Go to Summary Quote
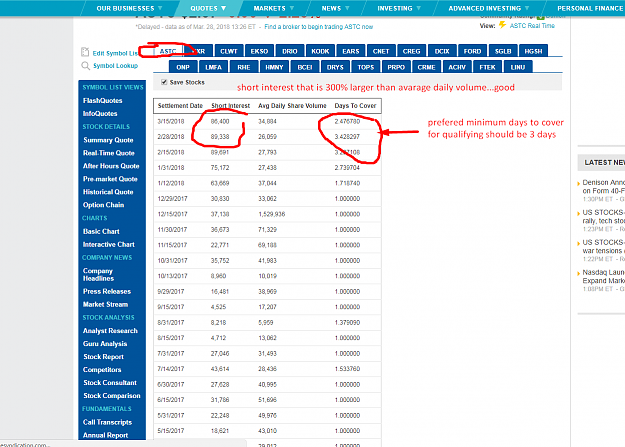Image resolution: width=625 pixels, height=447 pixels. click(108, 140)
